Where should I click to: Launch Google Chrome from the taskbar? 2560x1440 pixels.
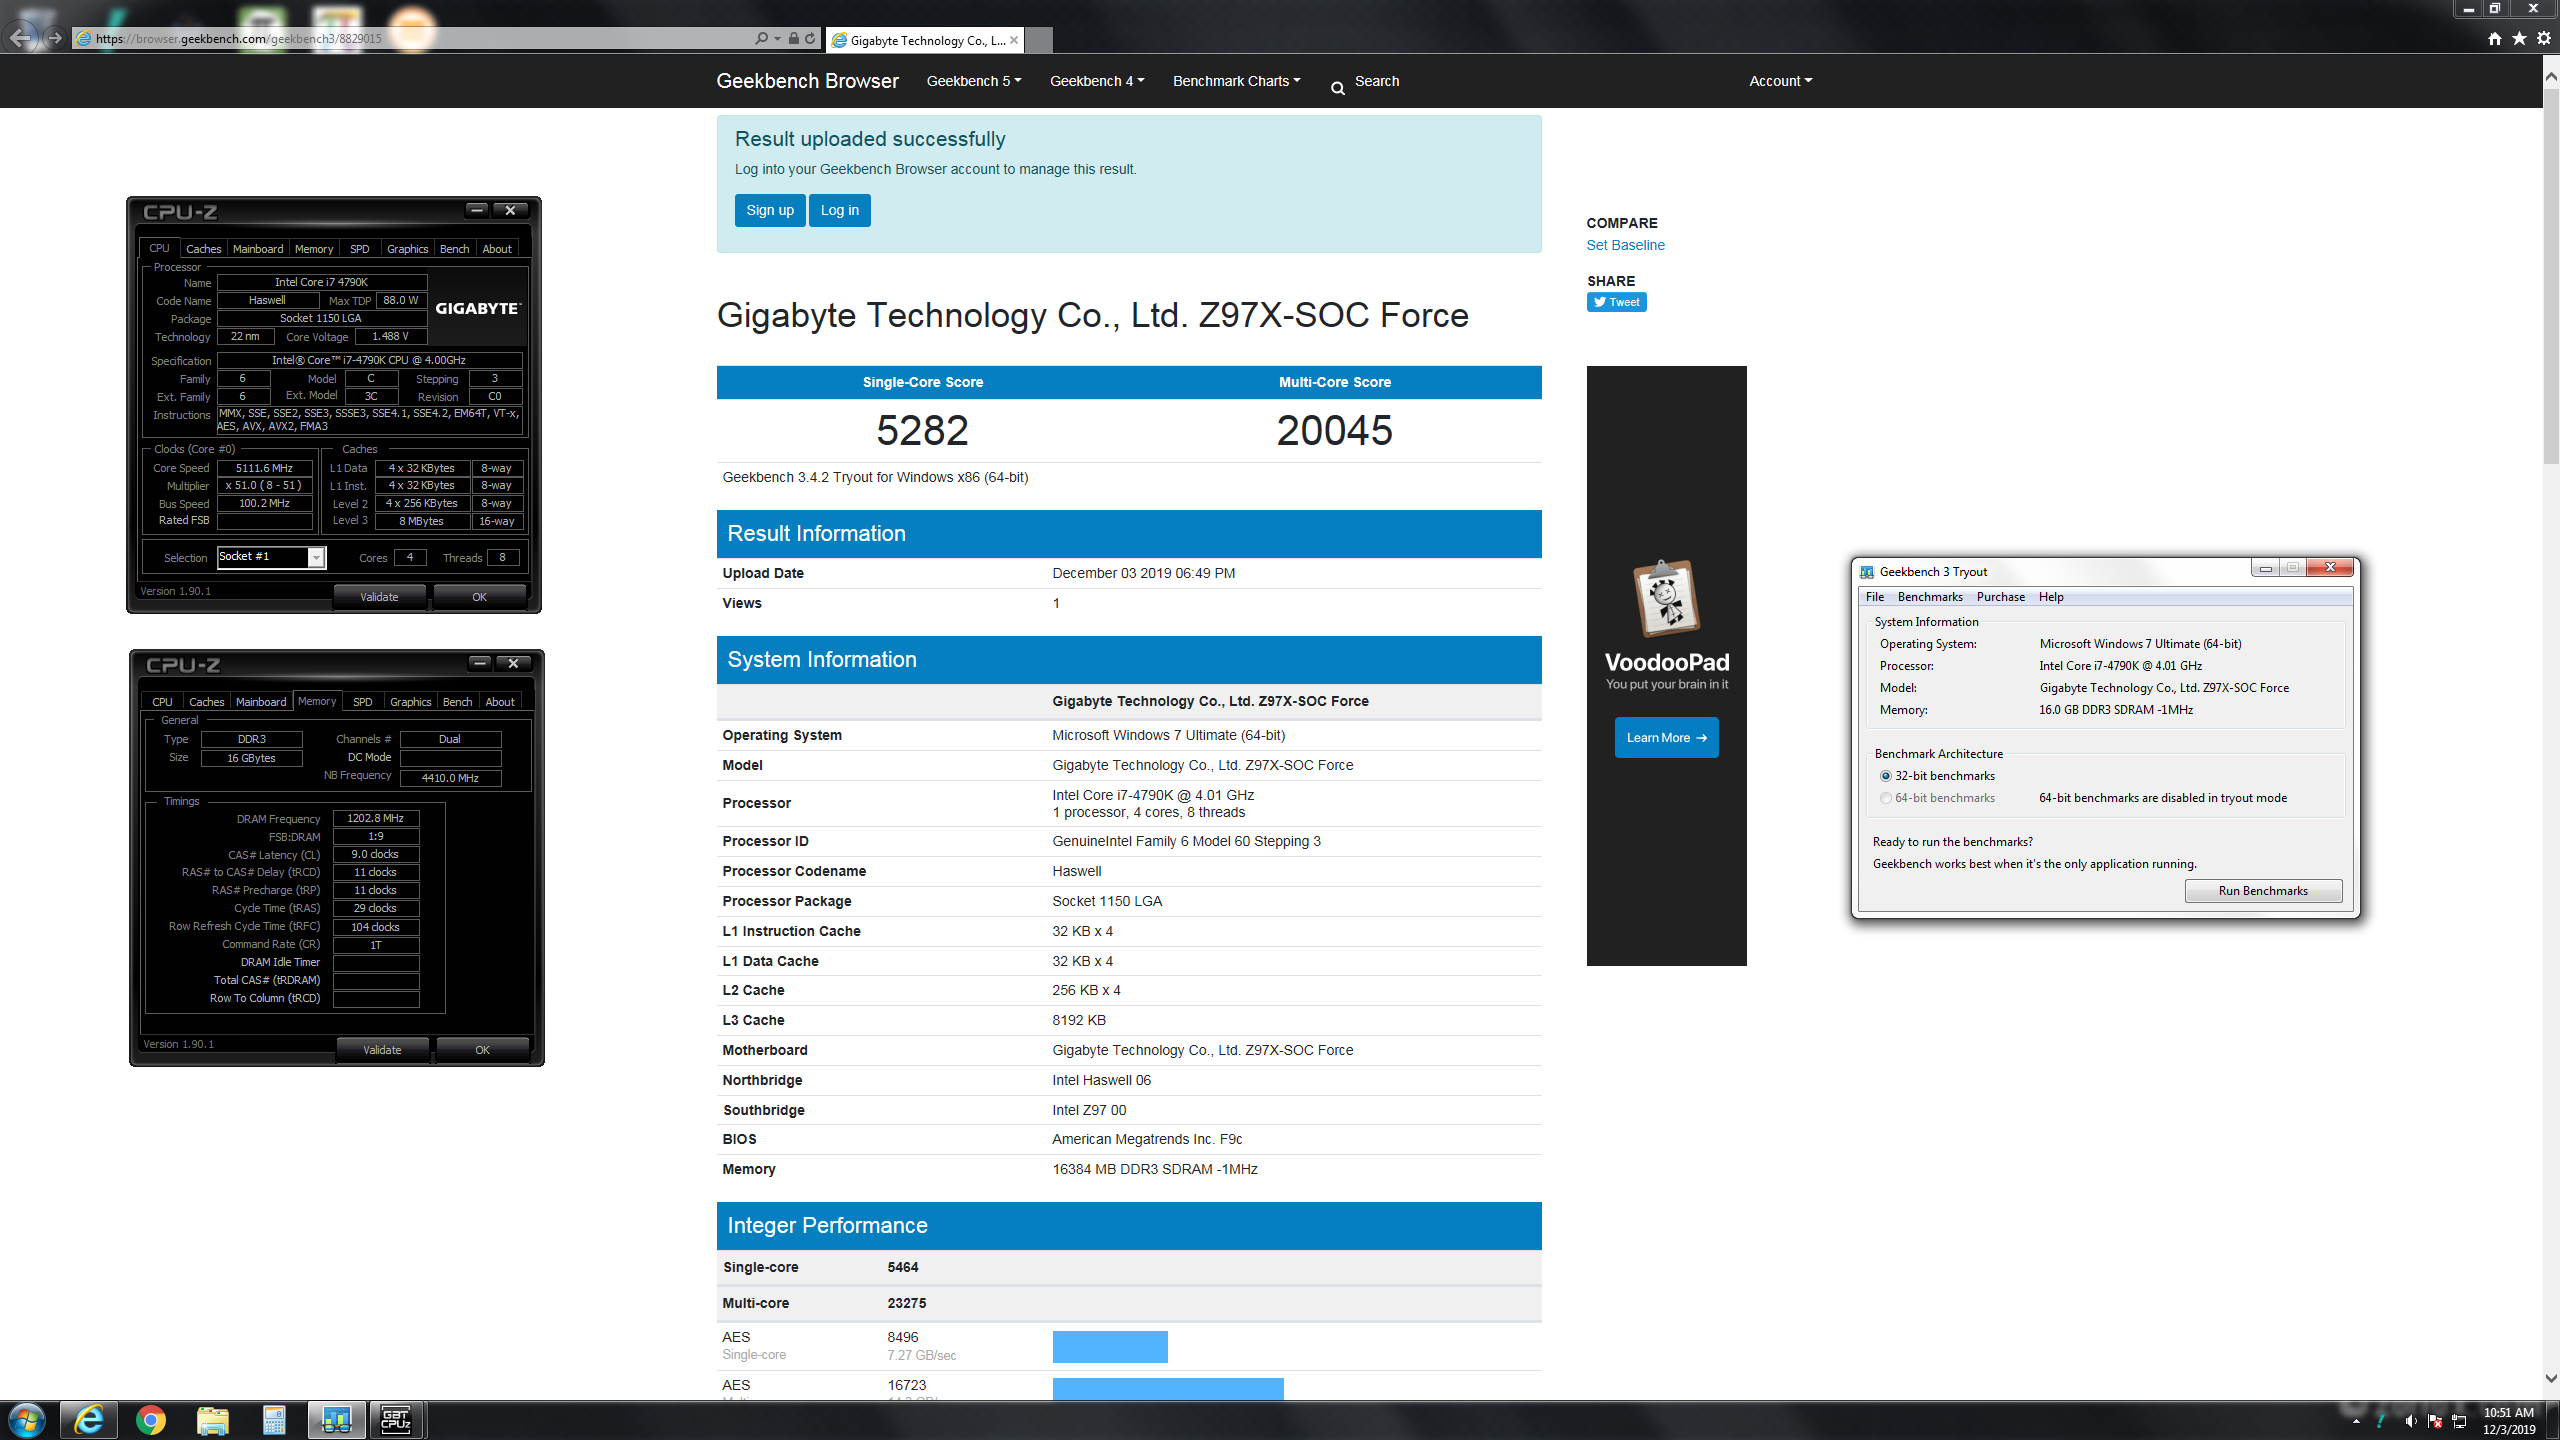[x=151, y=1420]
